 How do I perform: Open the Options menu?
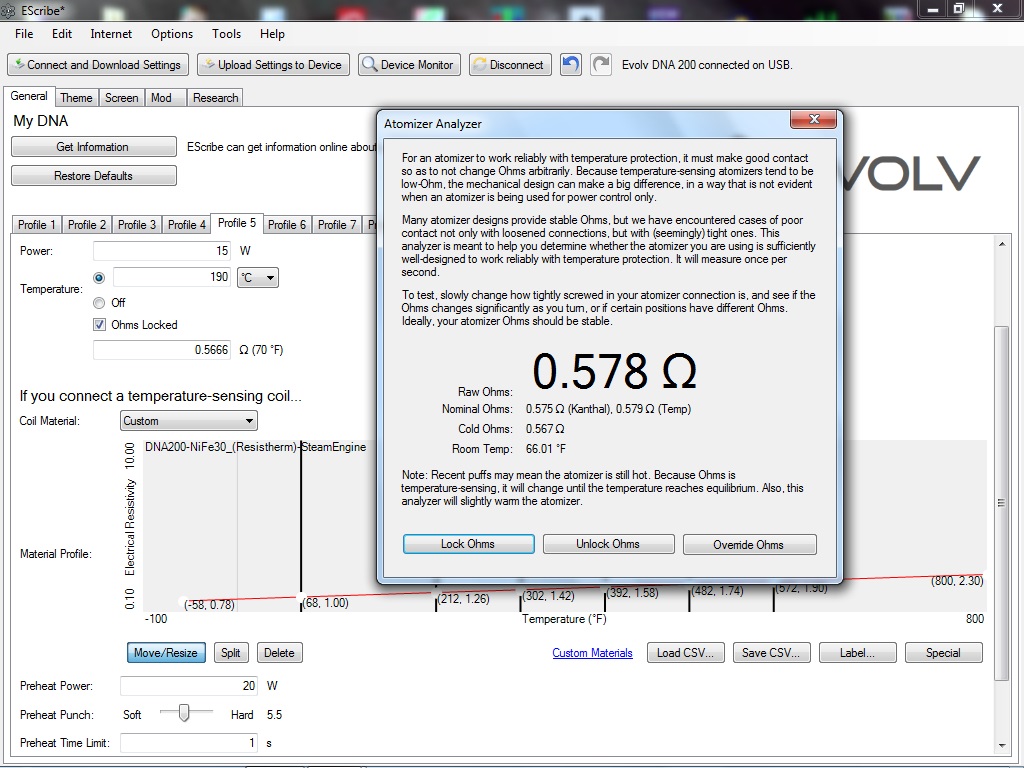(x=172, y=34)
